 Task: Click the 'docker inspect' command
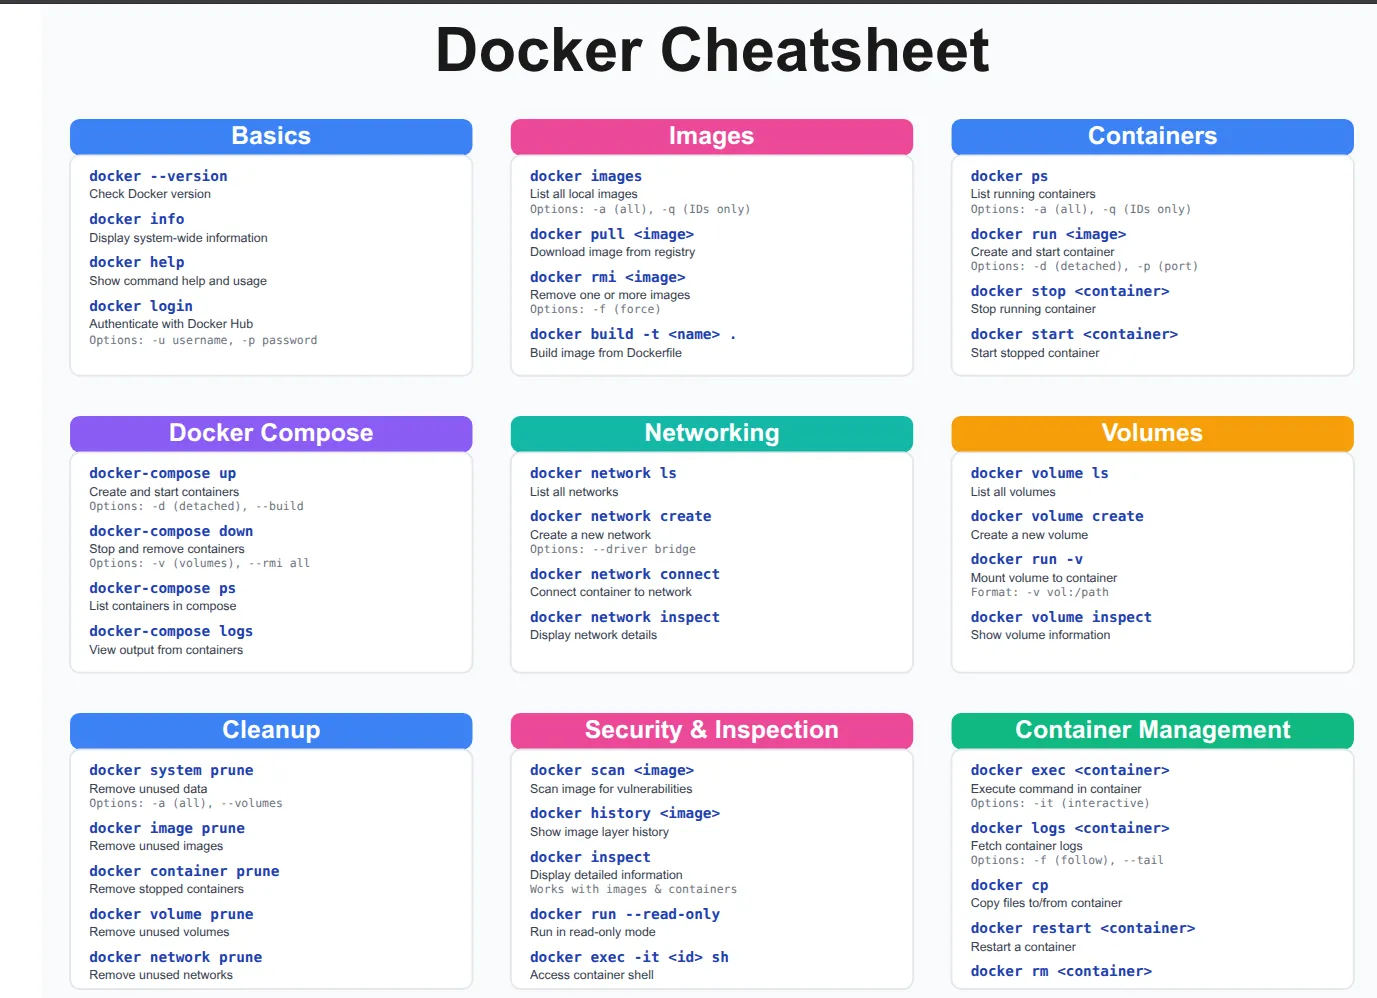pyautogui.click(x=590, y=857)
